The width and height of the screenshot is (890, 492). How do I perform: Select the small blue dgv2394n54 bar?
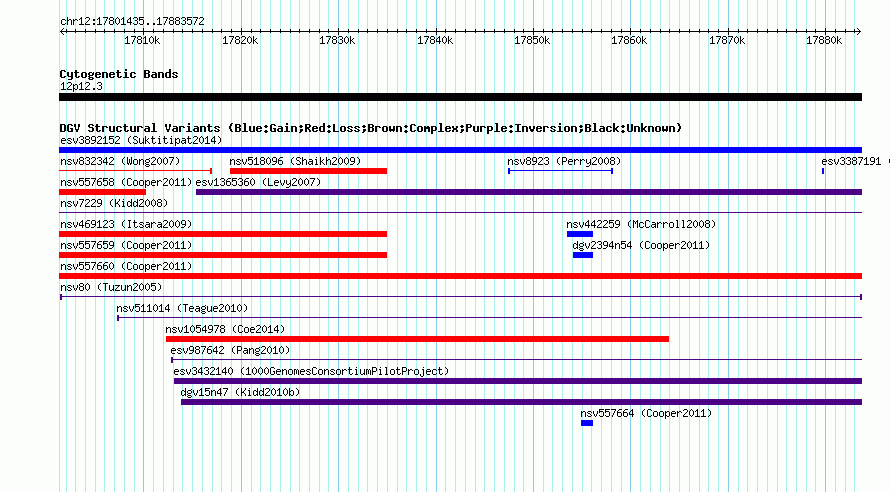583,255
